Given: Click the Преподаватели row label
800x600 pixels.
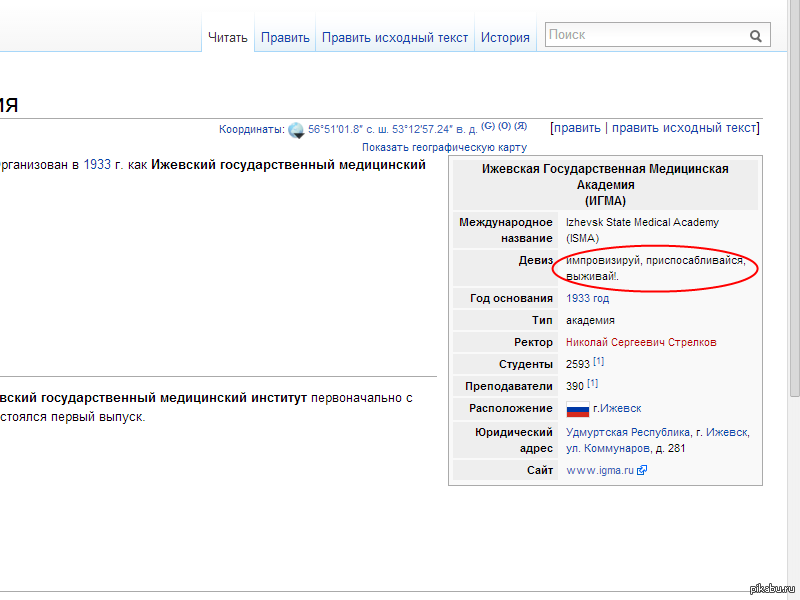Looking at the screenshot, I should (x=509, y=386).
